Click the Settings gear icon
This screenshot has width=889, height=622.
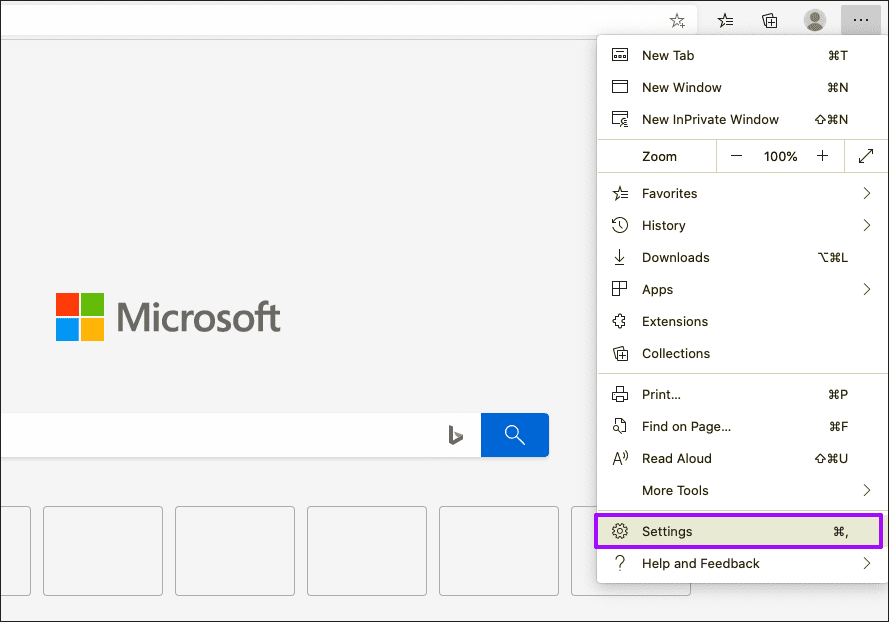coord(620,531)
